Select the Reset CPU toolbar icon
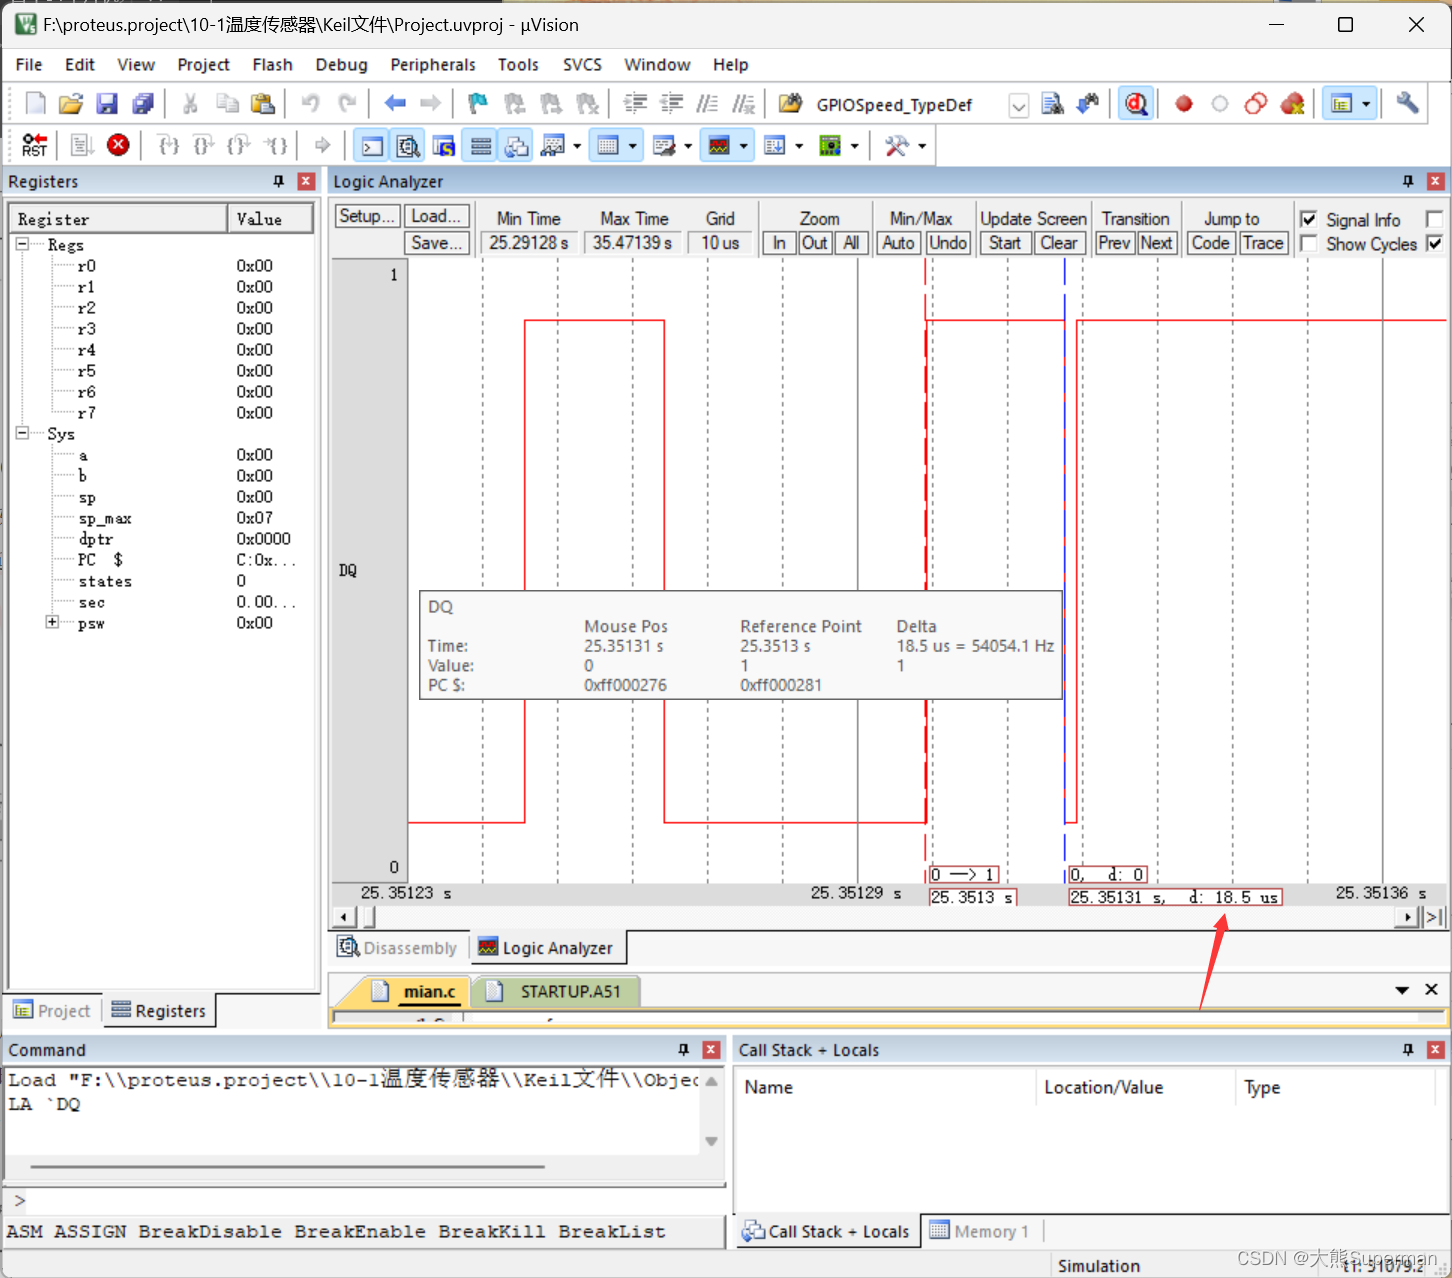Screen dimensions: 1452x1278 point(34,144)
